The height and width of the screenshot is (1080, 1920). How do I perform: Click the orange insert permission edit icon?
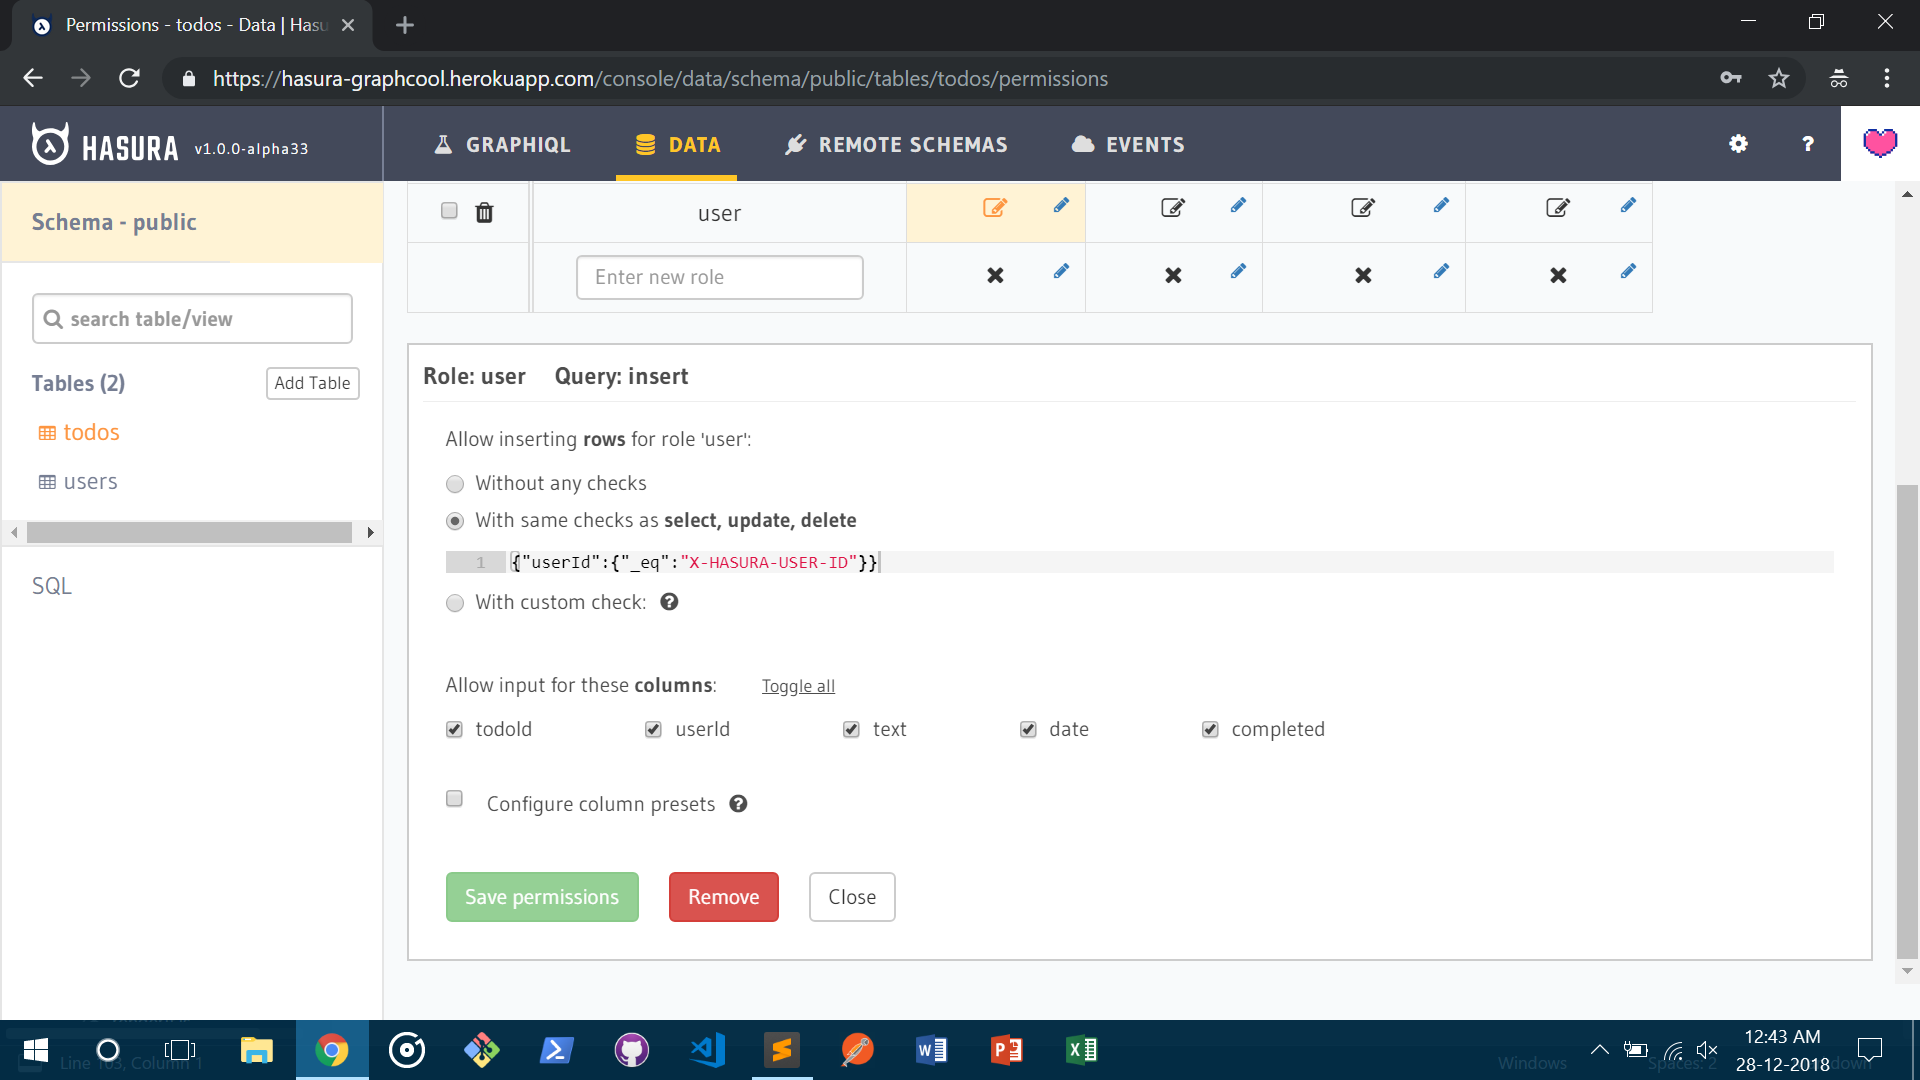pos(994,208)
